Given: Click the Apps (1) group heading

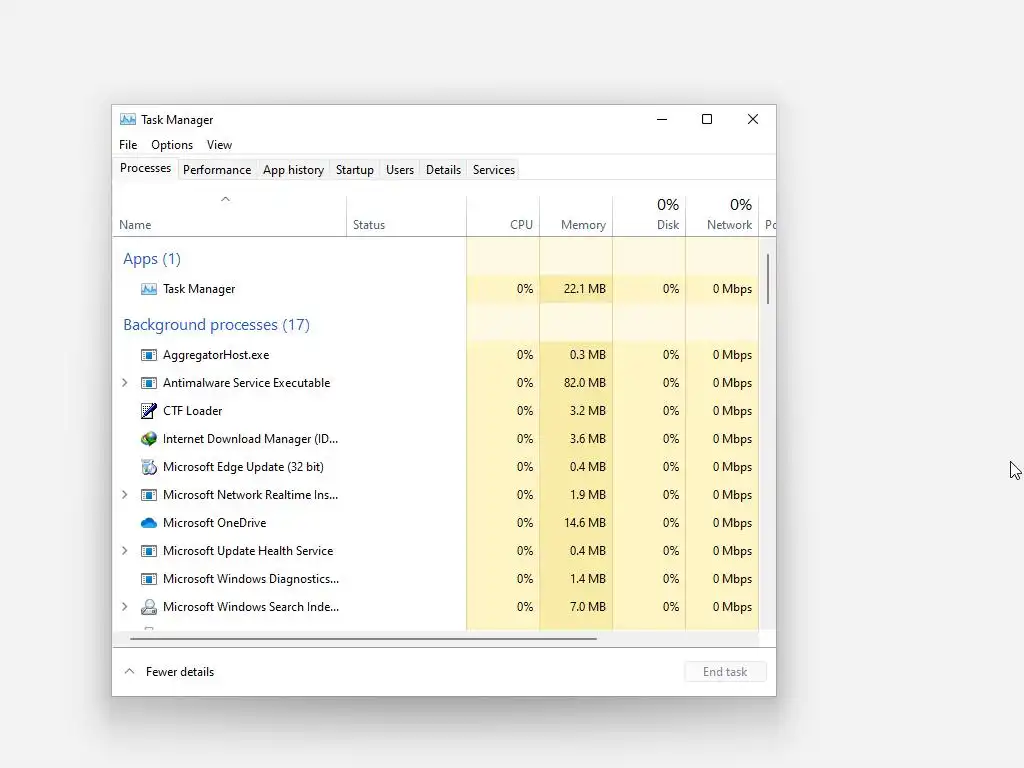Looking at the screenshot, I should 152,259.
